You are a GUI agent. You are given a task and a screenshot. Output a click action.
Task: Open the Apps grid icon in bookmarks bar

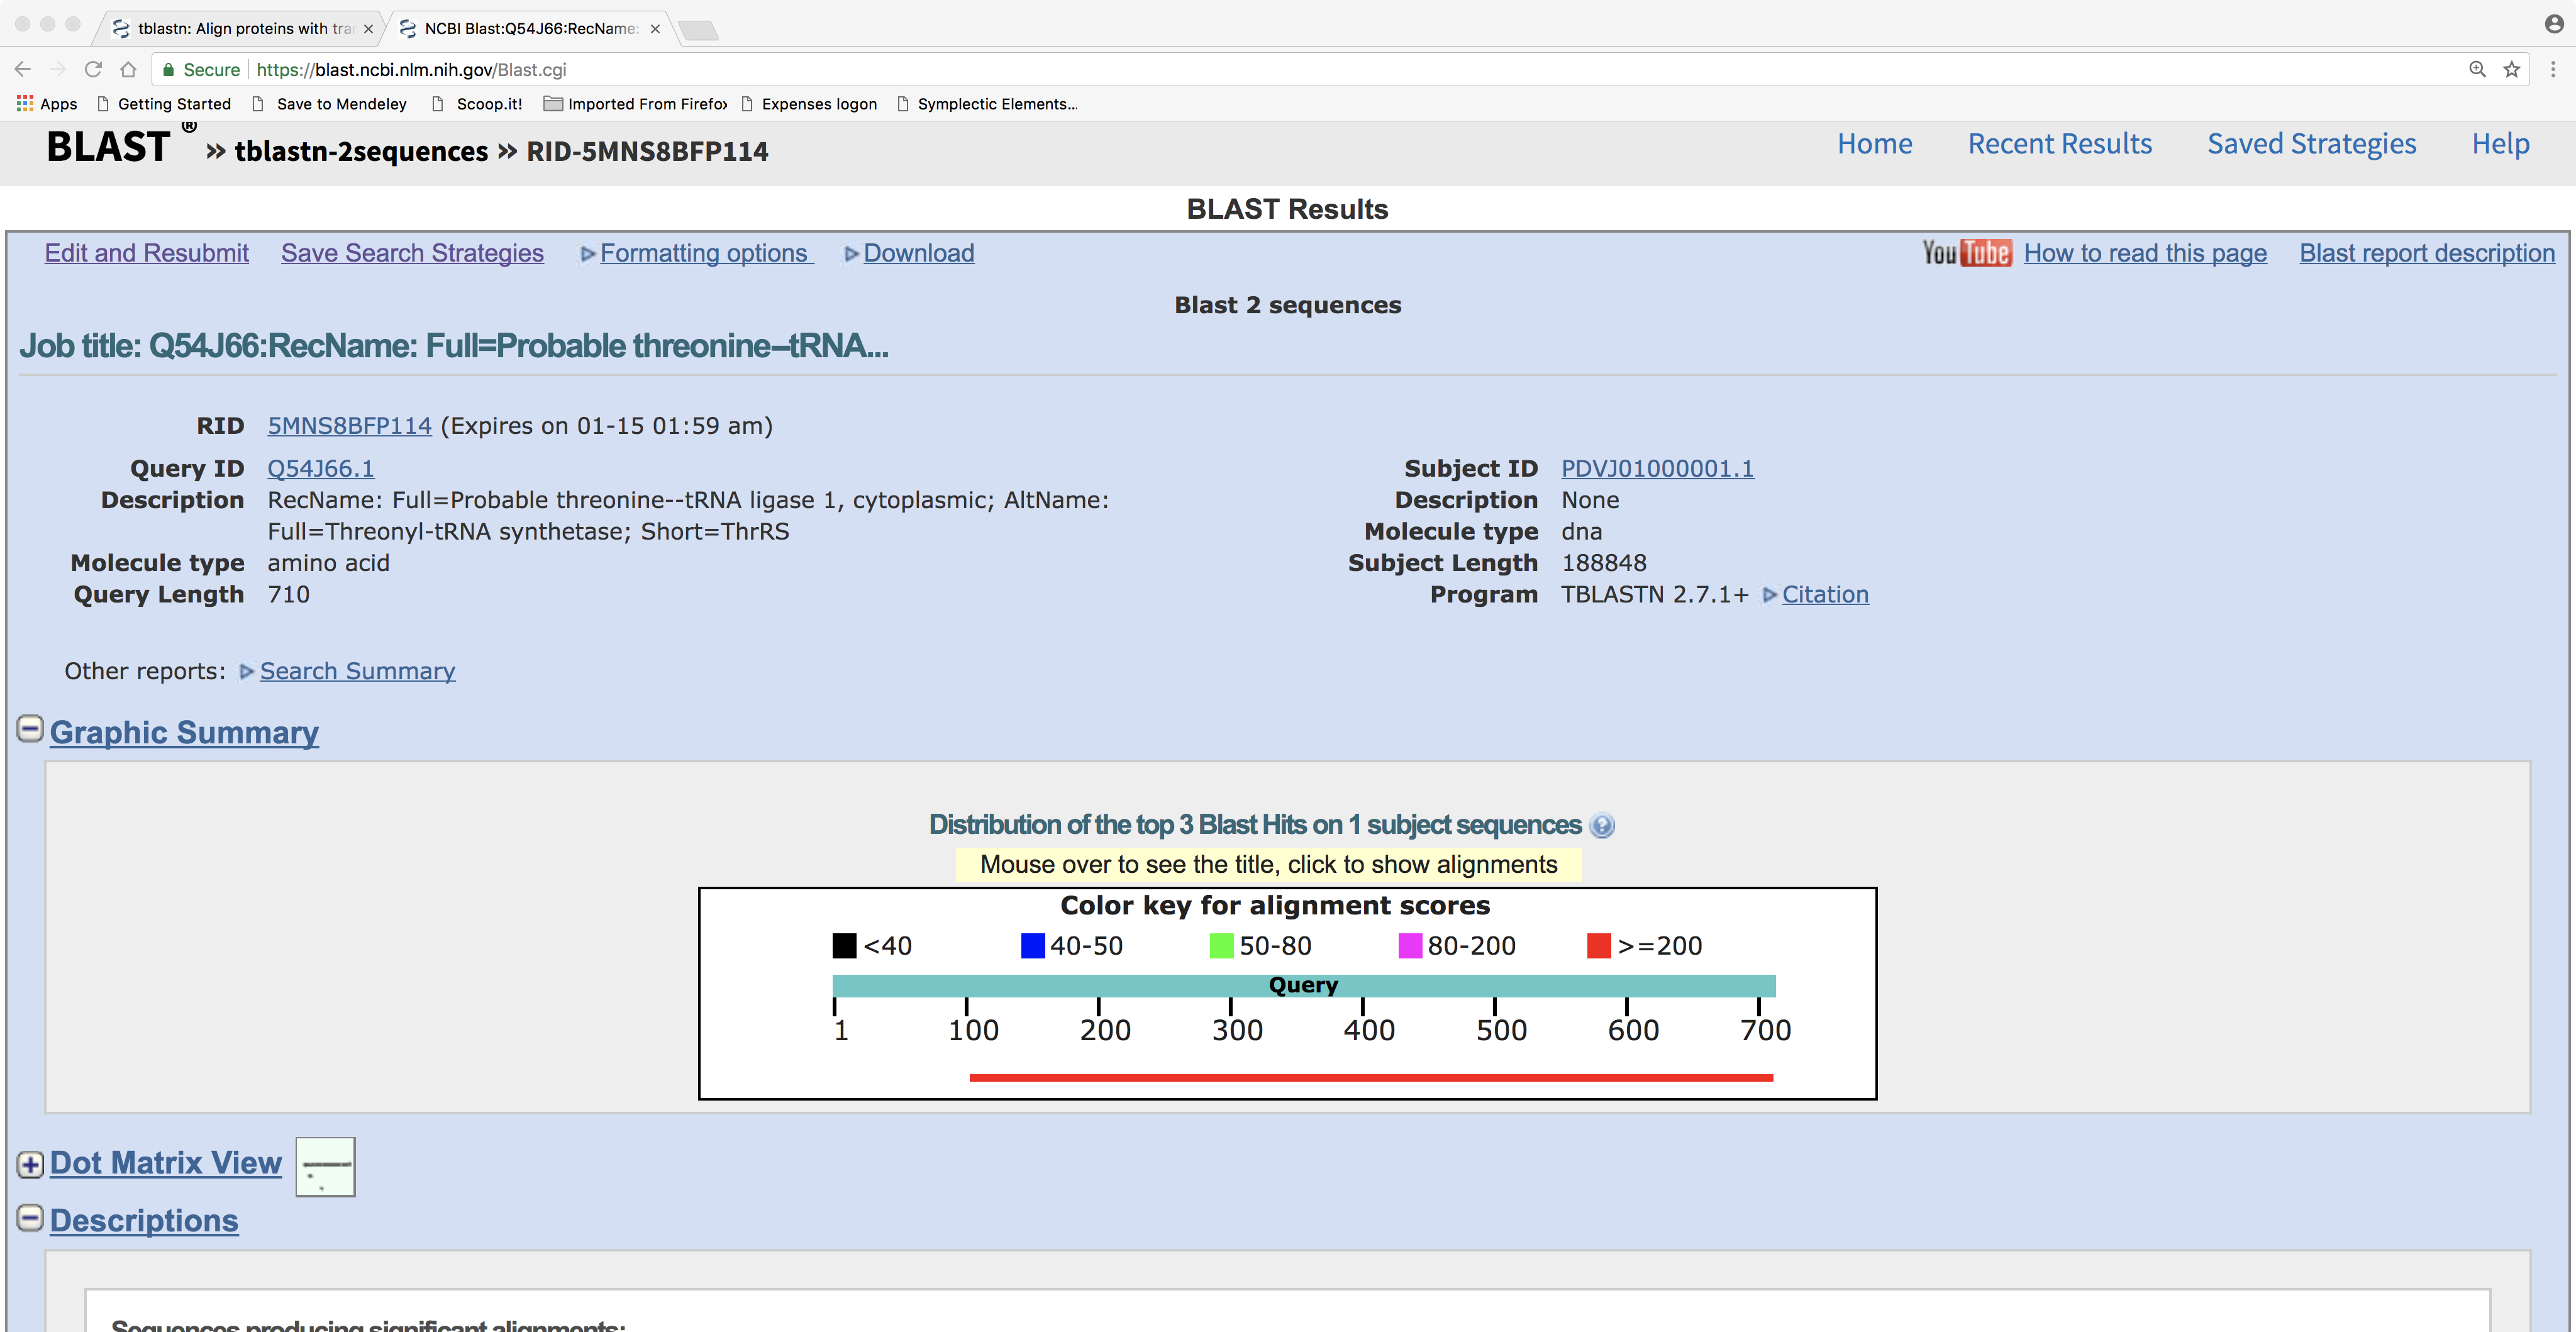[25, 103]
